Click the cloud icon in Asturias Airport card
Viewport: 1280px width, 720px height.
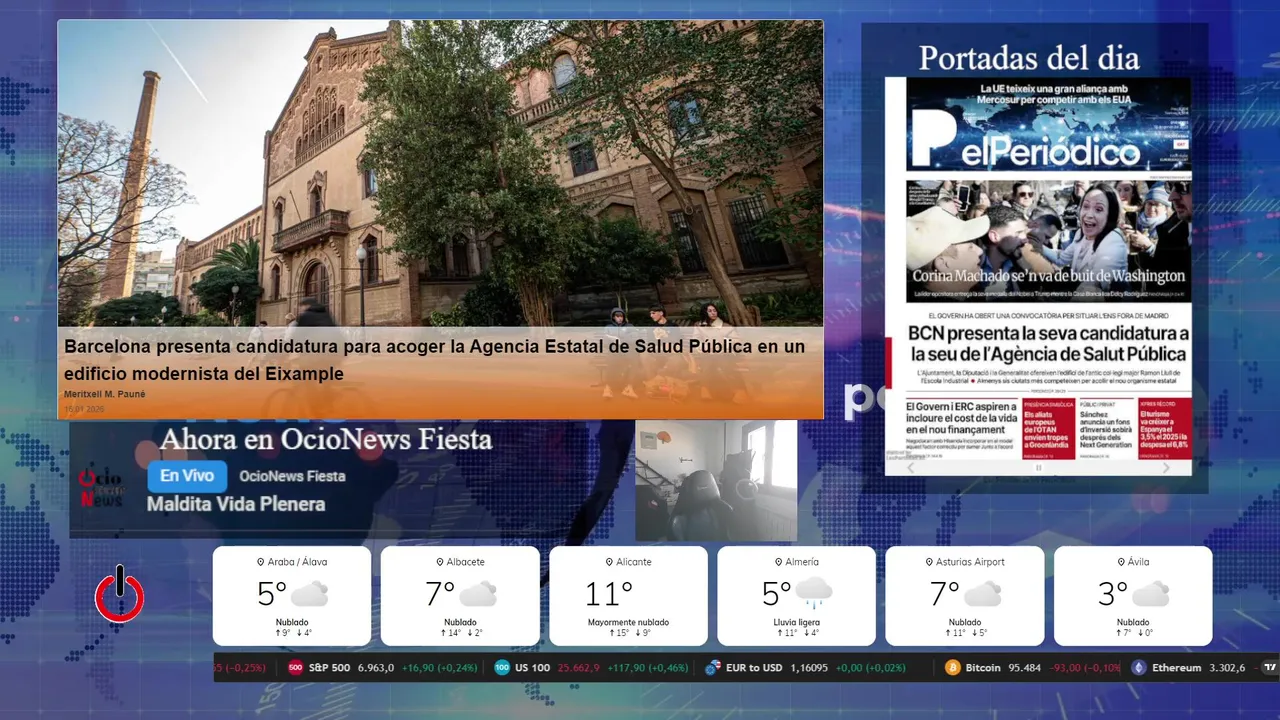coord(982,594)
